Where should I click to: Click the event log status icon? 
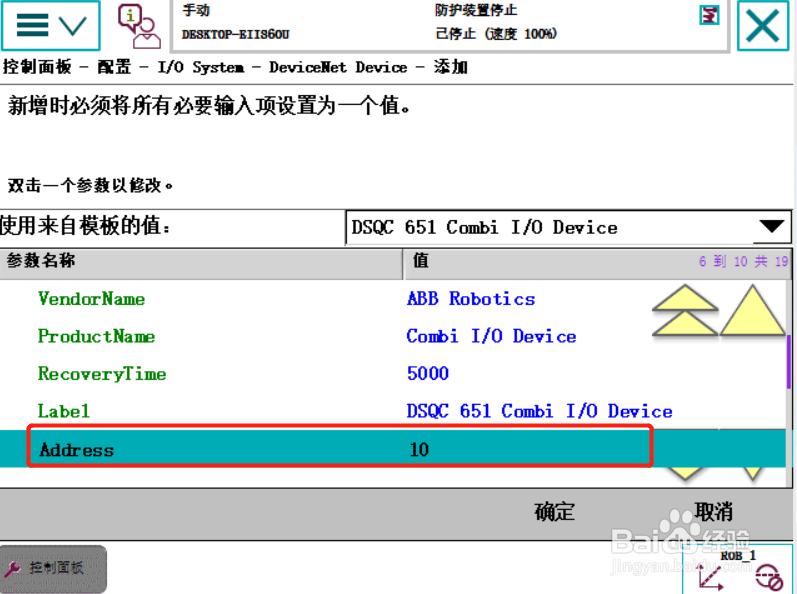click(709, 15)
